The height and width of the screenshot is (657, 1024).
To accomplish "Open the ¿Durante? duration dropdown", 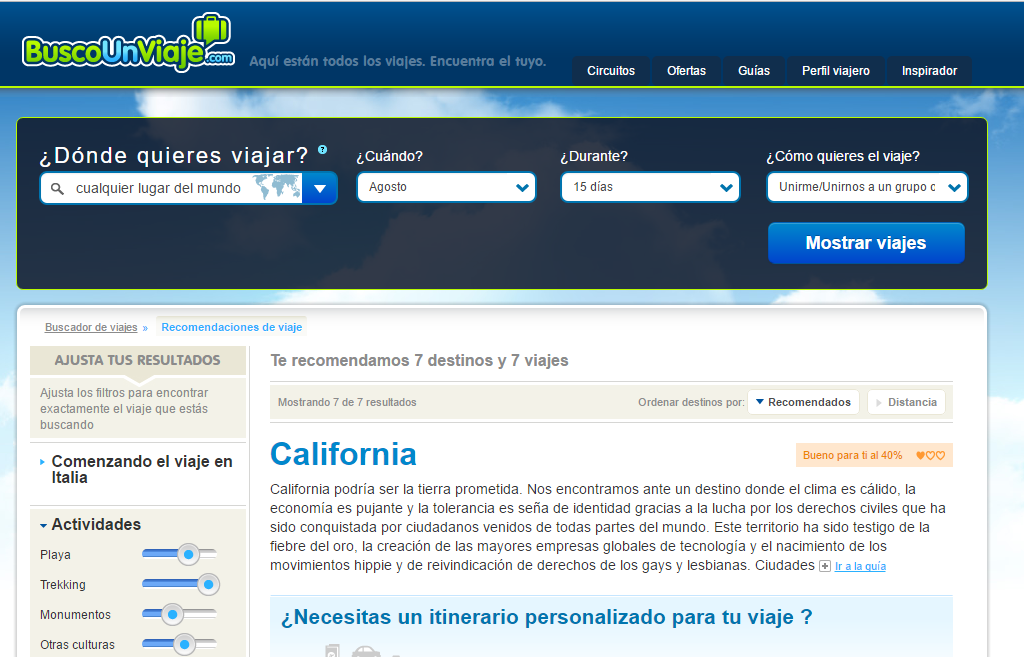I will coord(650,187).
